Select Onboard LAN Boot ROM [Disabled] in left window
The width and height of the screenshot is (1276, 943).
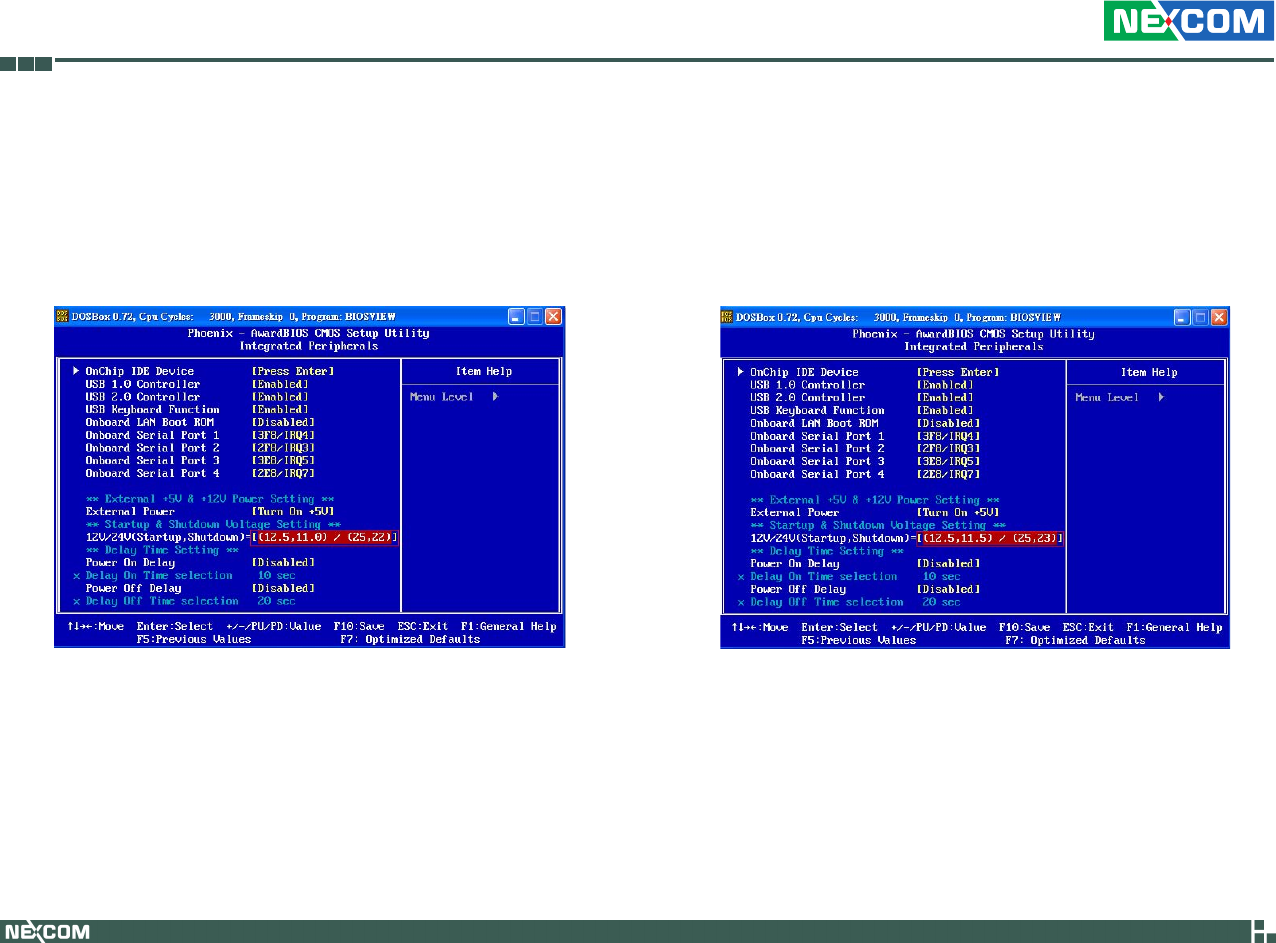282,423
